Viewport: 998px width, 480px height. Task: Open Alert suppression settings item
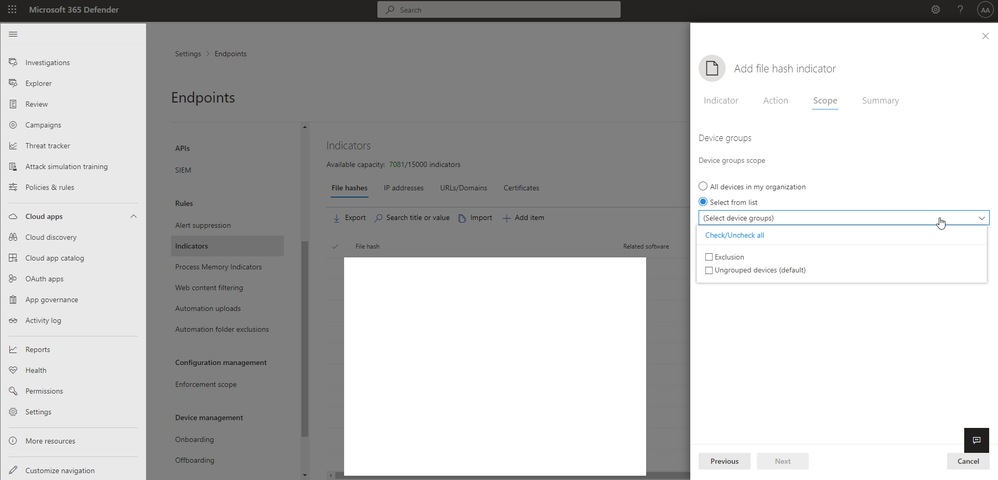[203, 225]
